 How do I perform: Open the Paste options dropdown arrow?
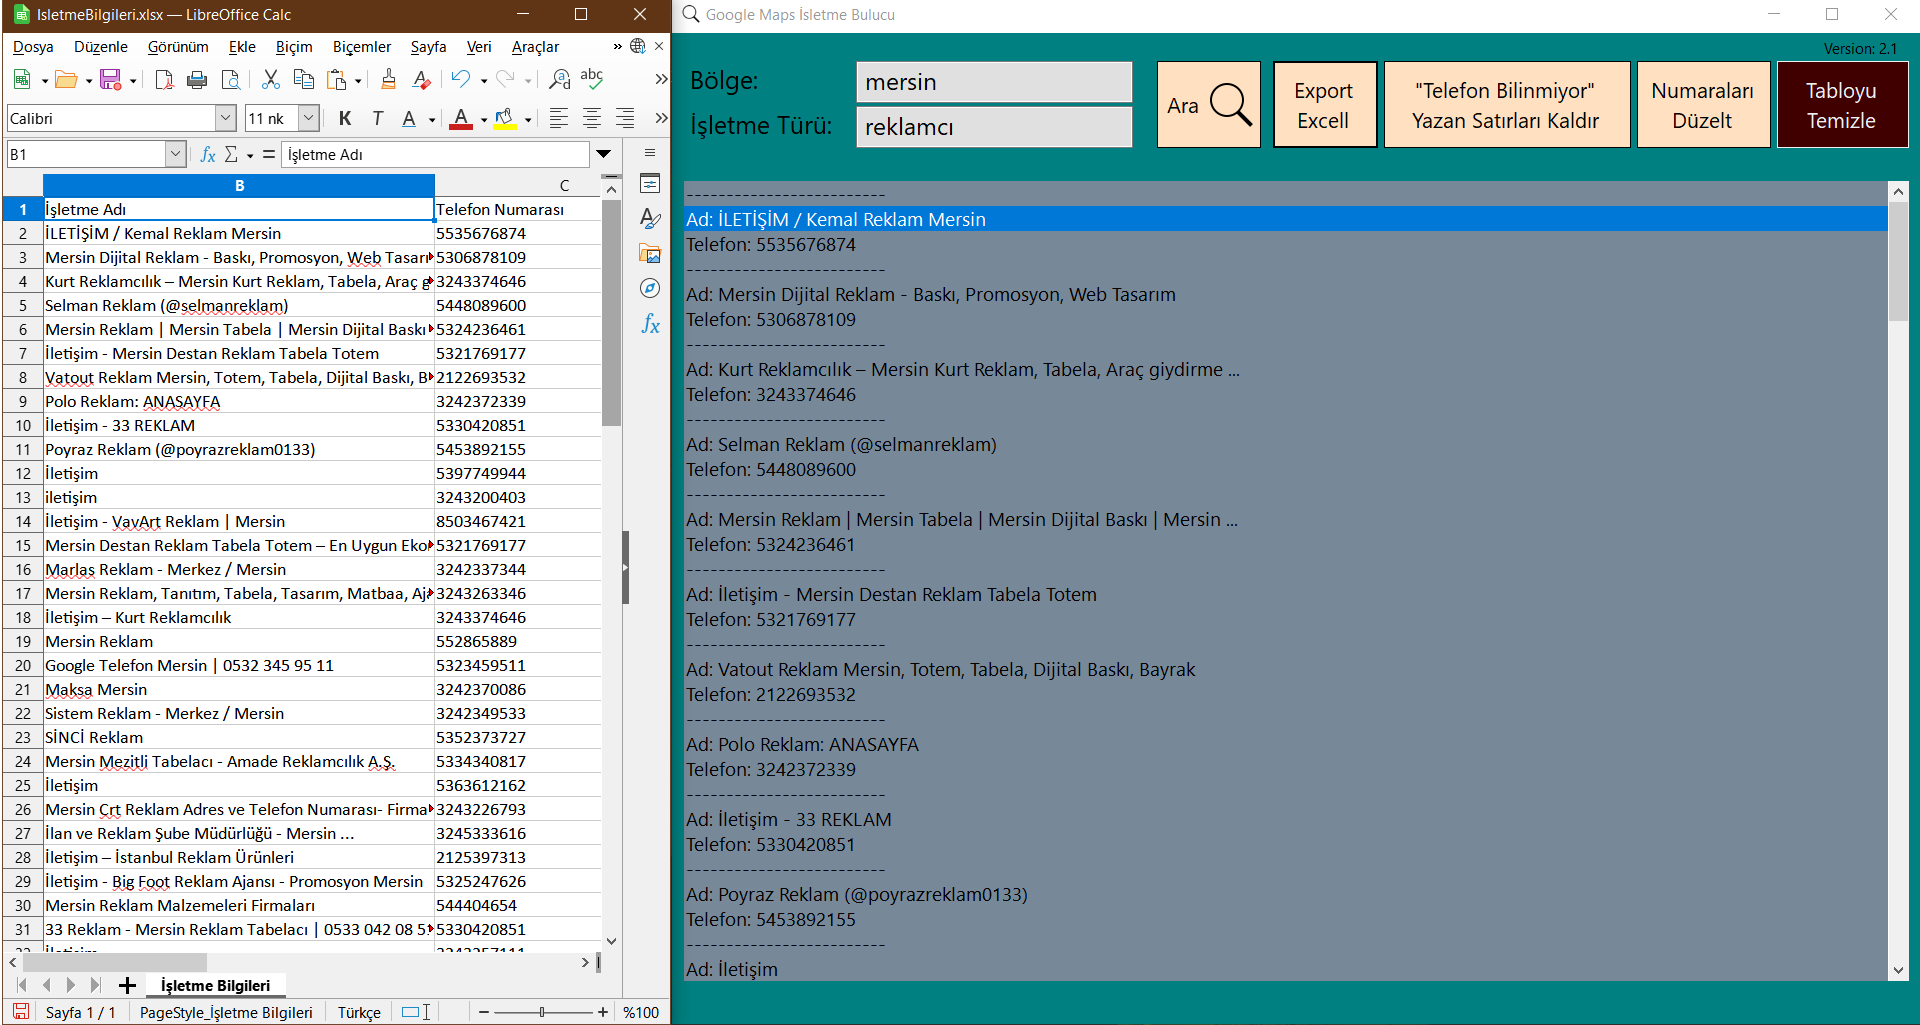tap(358, 80)
